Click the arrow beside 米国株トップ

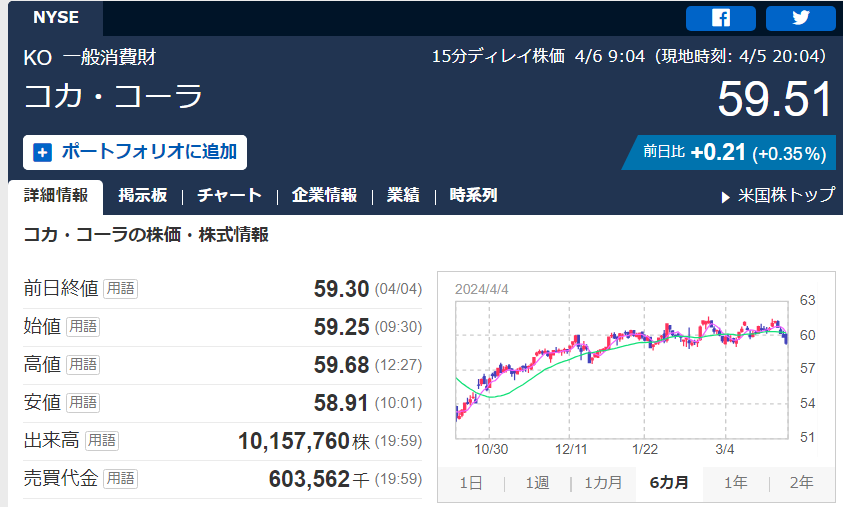(x=725, y=197)
